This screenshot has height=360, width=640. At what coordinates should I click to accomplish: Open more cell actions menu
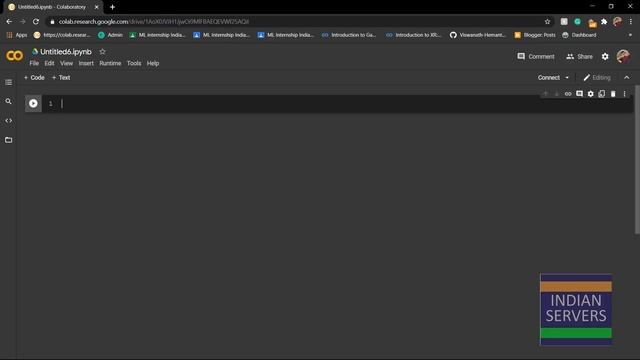(624, 94)
